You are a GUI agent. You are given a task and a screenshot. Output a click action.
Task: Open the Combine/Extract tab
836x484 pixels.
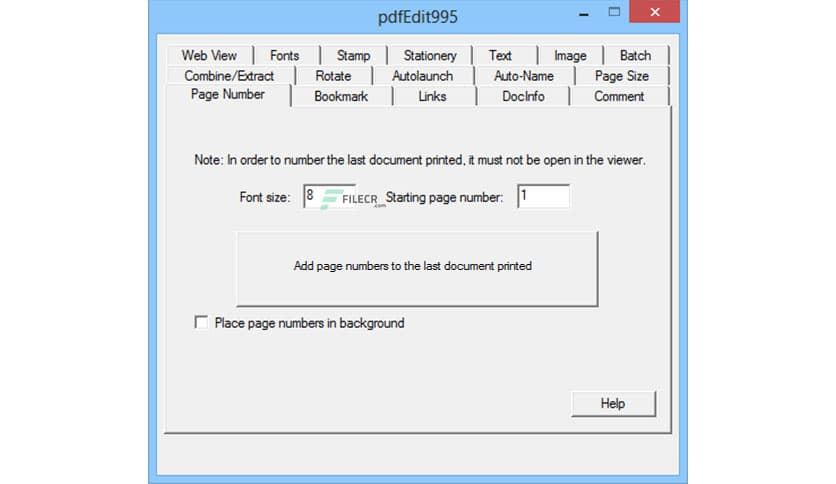pyautogui.click(x=229, y=76)
